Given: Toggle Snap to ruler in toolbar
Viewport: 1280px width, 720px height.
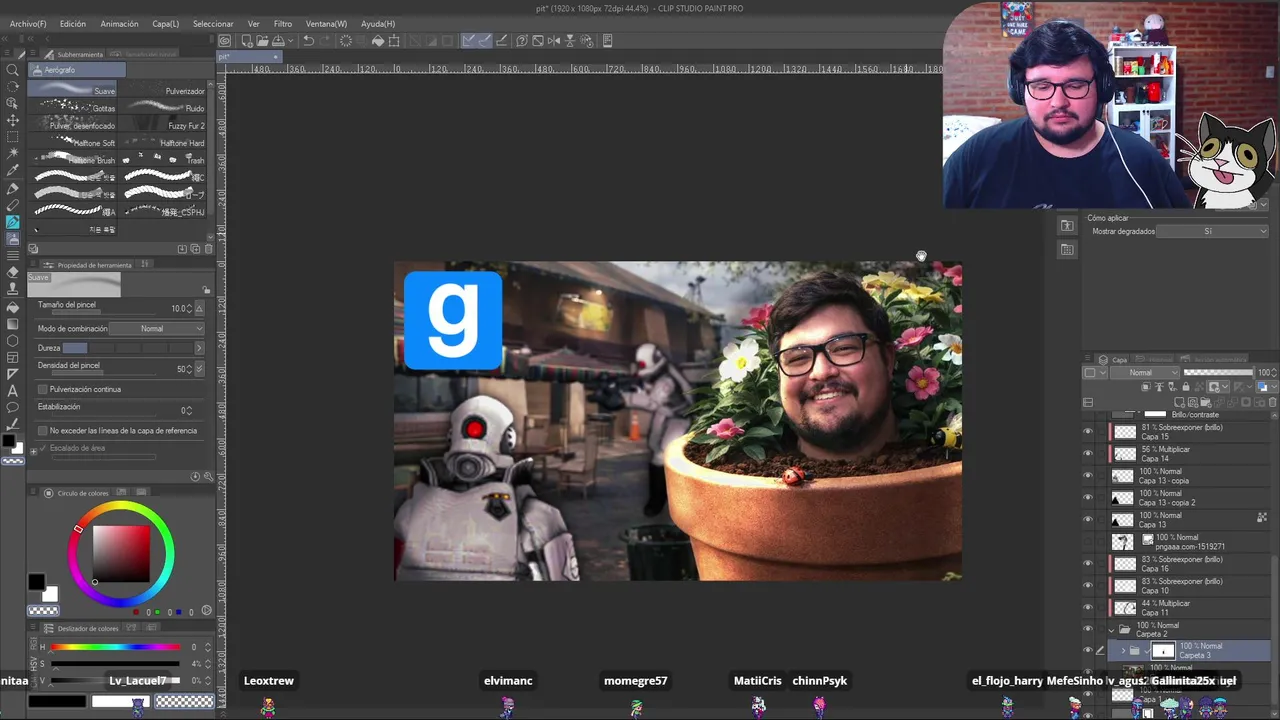Looking at the screenshot, I should tap(468, 41).
